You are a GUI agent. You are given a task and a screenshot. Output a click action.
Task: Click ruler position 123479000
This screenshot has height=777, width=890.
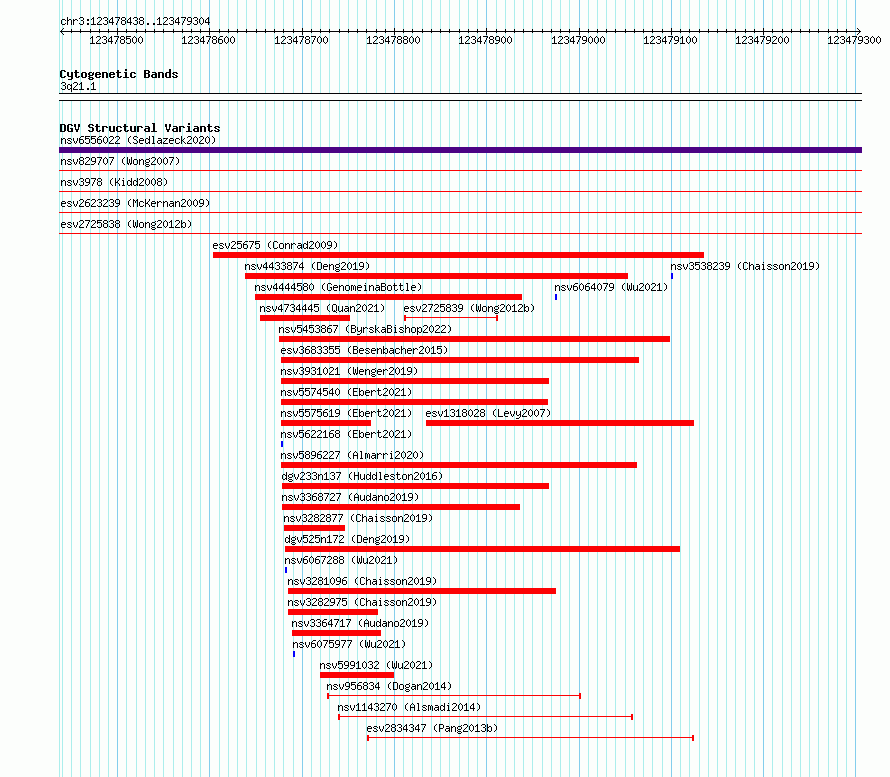pos(578,40)
